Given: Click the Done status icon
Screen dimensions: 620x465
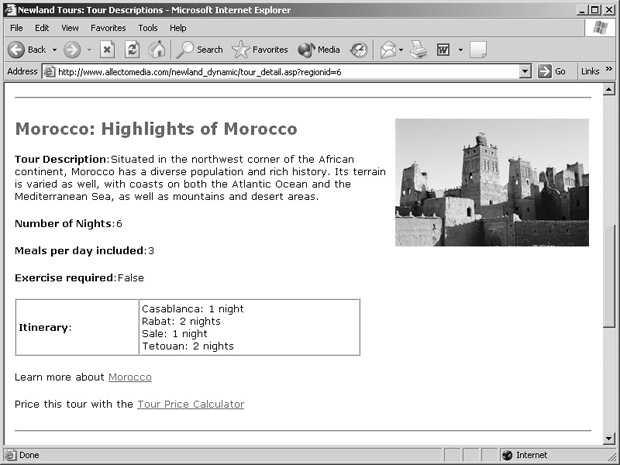Looking at the screenshot, I should tap(10, 455).
